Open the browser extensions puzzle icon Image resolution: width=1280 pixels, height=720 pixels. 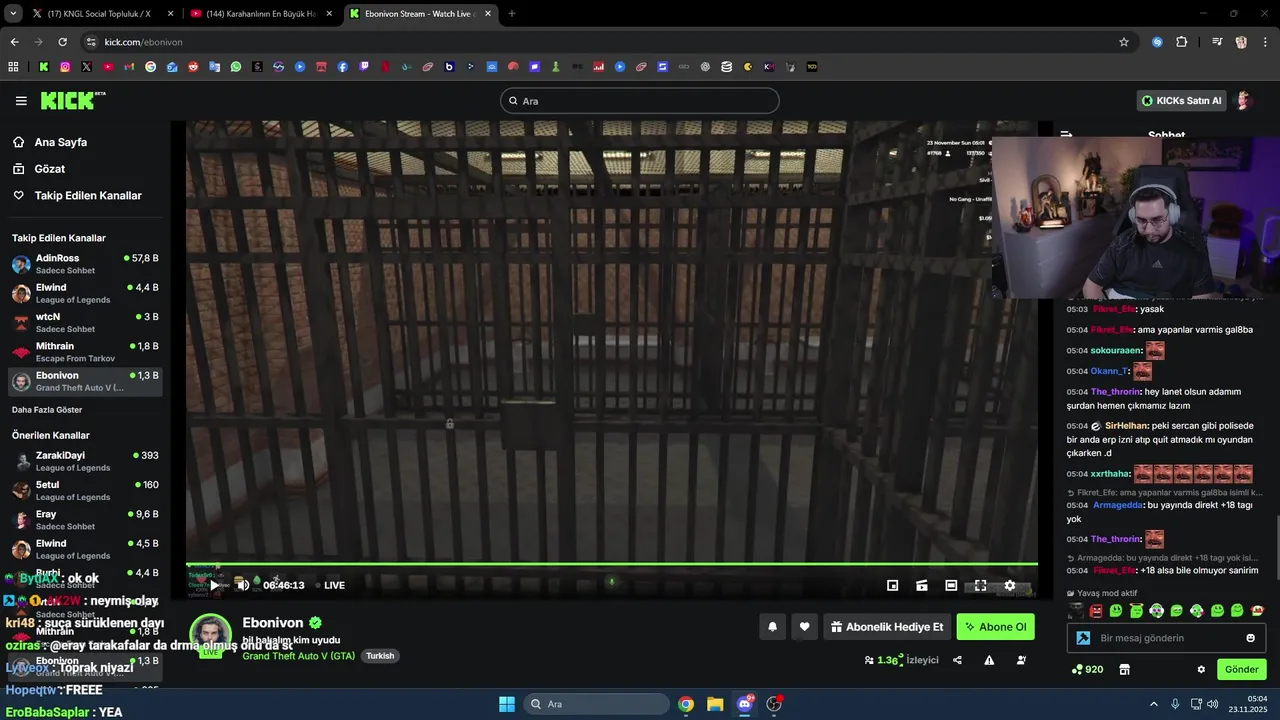click(1181, 42)
